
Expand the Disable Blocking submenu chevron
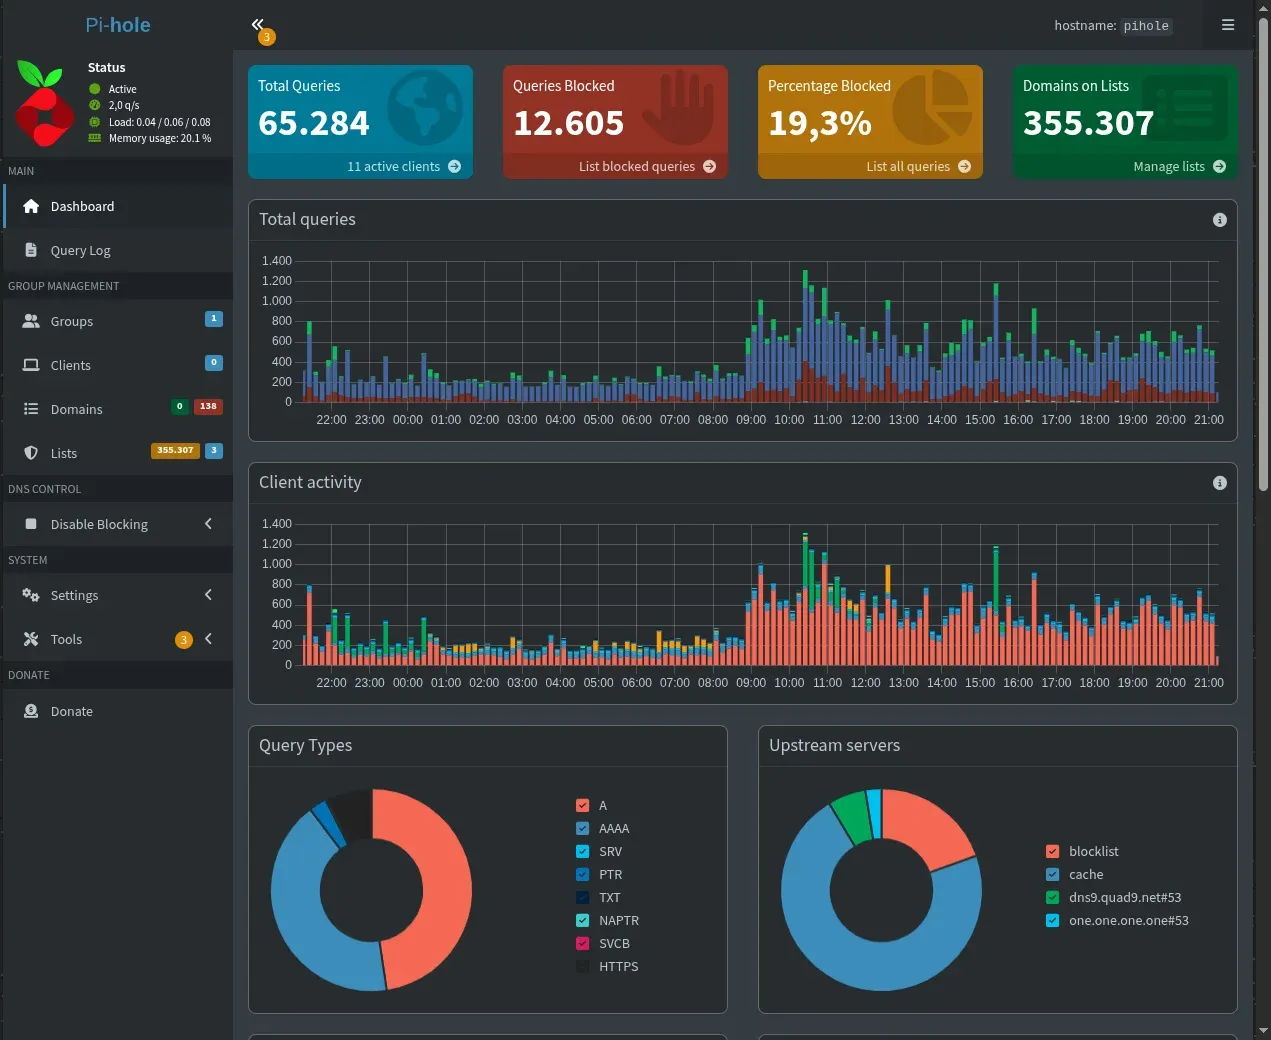(x=208, y=524)
